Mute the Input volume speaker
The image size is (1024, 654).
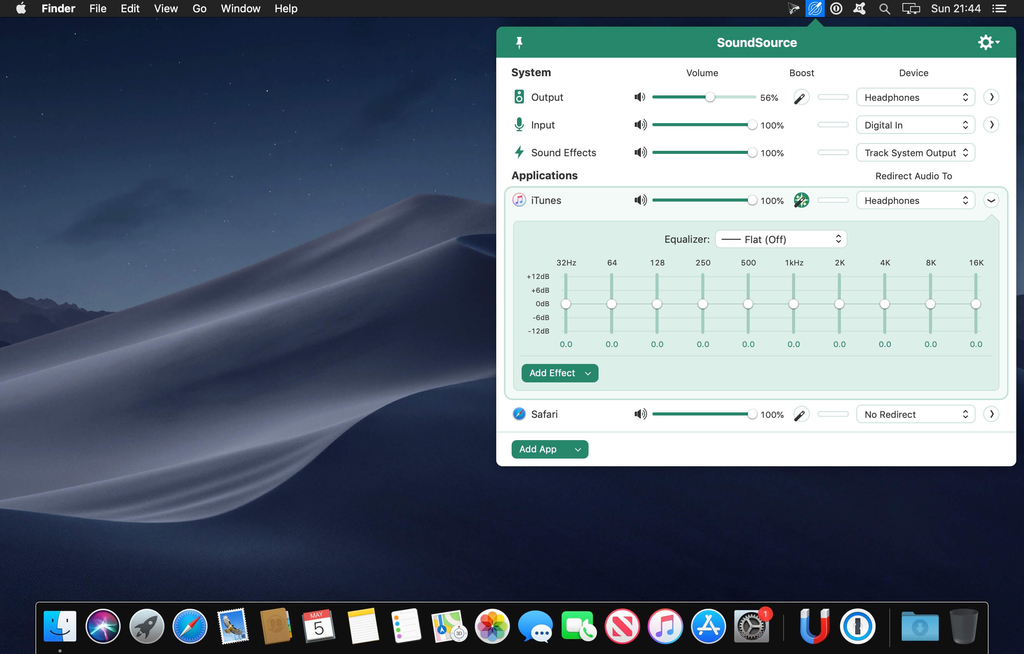[x=640, y=126]
